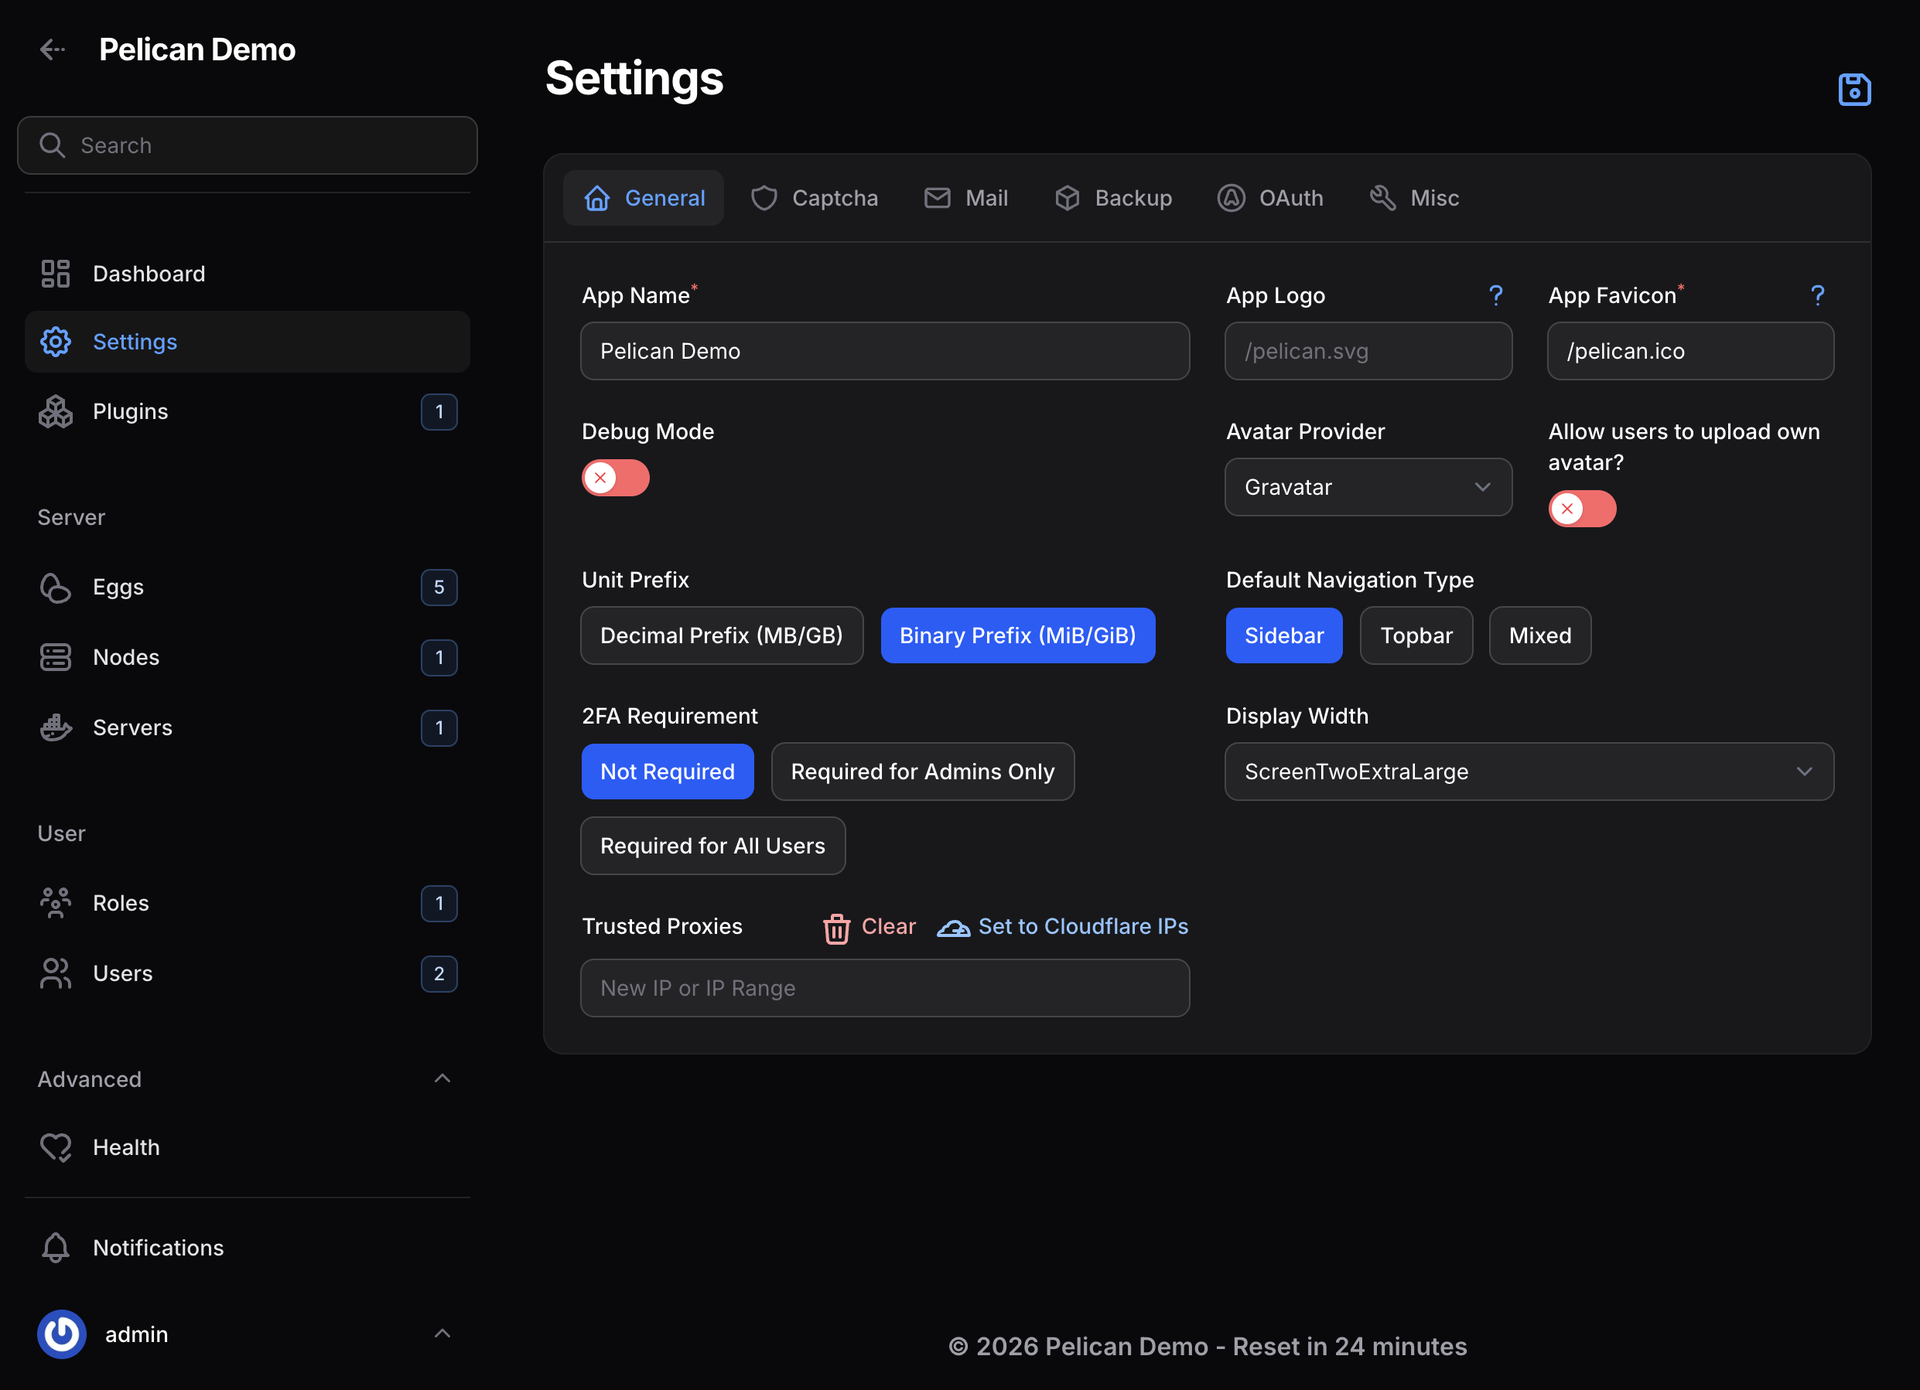Image resolution: width=1920 pixels, height=1390 pixels.
Task: Click the save disk icon
Action: tap(1854, 89)
